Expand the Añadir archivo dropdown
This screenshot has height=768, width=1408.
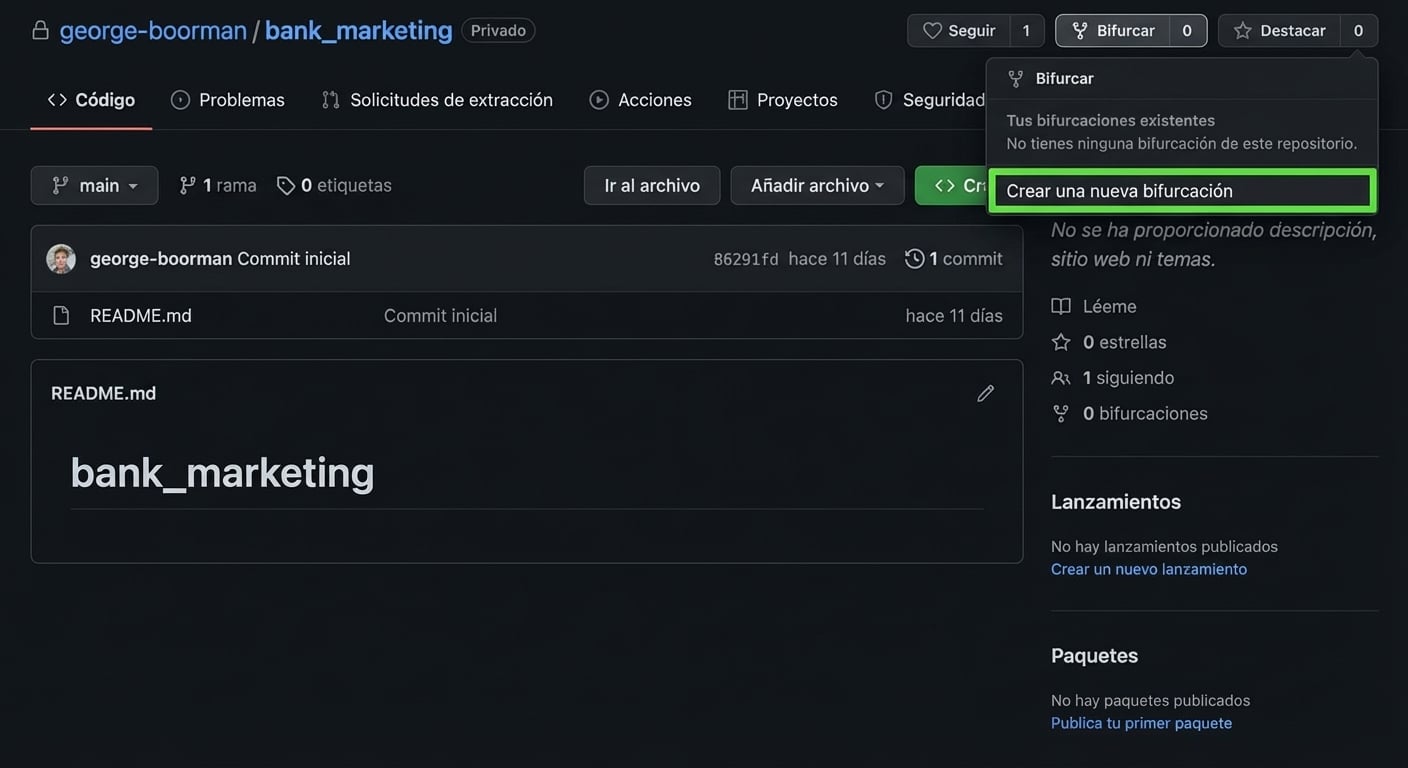point(817,185)
